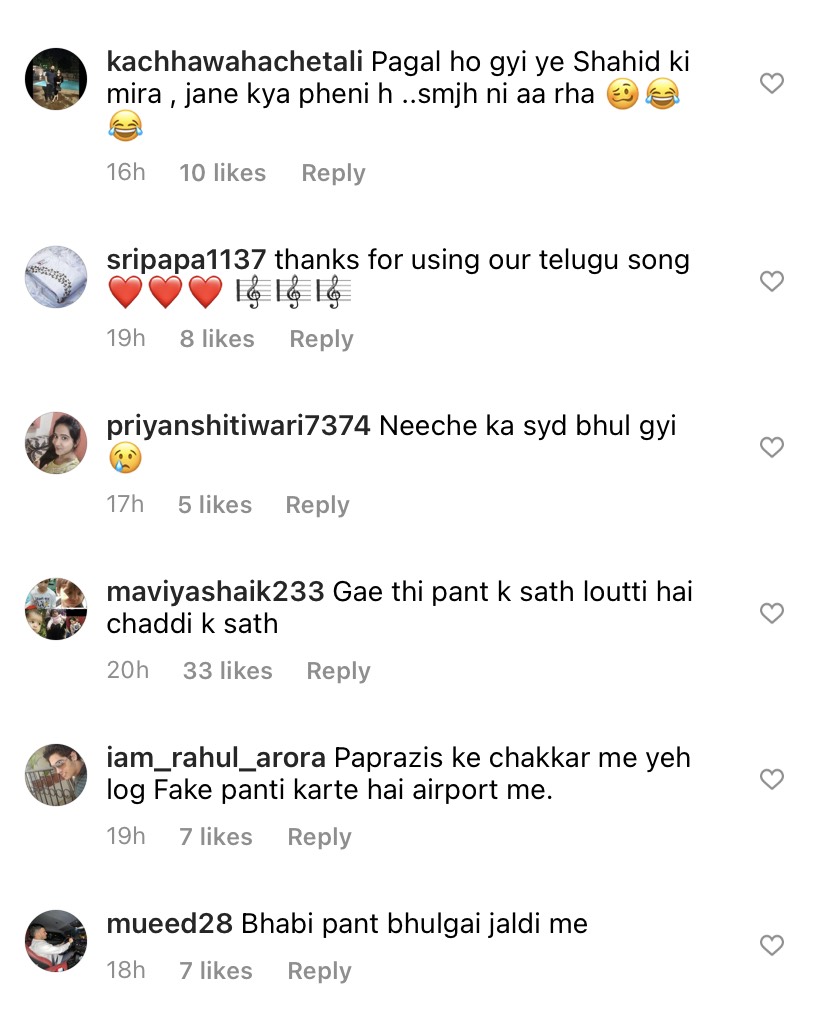This screenshot has width=828, height=1010.
Task: Show the 10 likes on kachhawahachetali's comment
Action: pyautogui.click(x=222, y=173)
